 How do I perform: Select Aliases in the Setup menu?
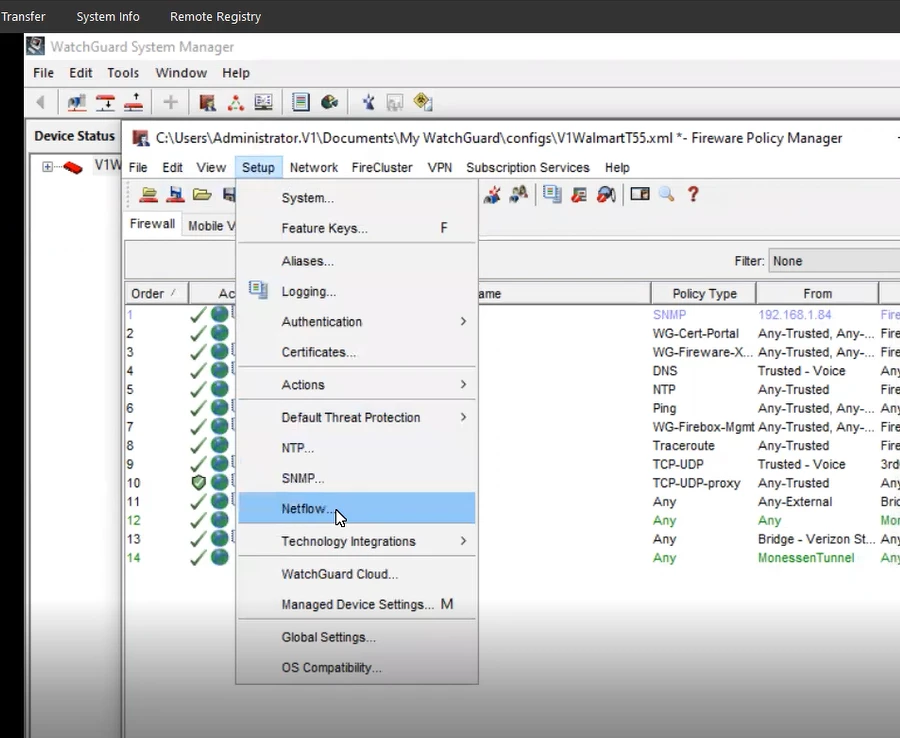(356, 261)
